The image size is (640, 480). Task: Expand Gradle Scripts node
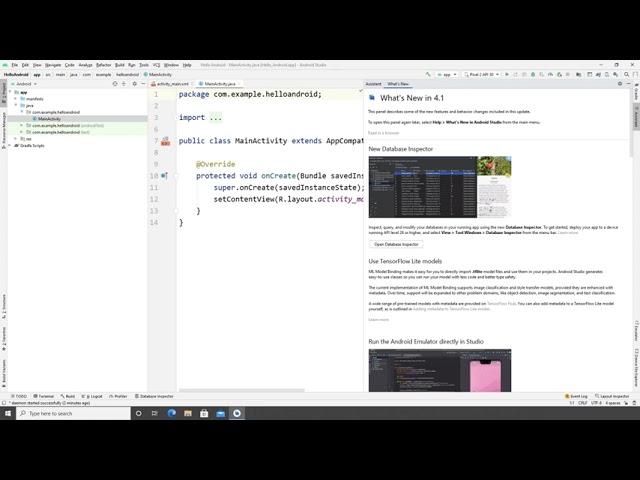click(10, 145)
